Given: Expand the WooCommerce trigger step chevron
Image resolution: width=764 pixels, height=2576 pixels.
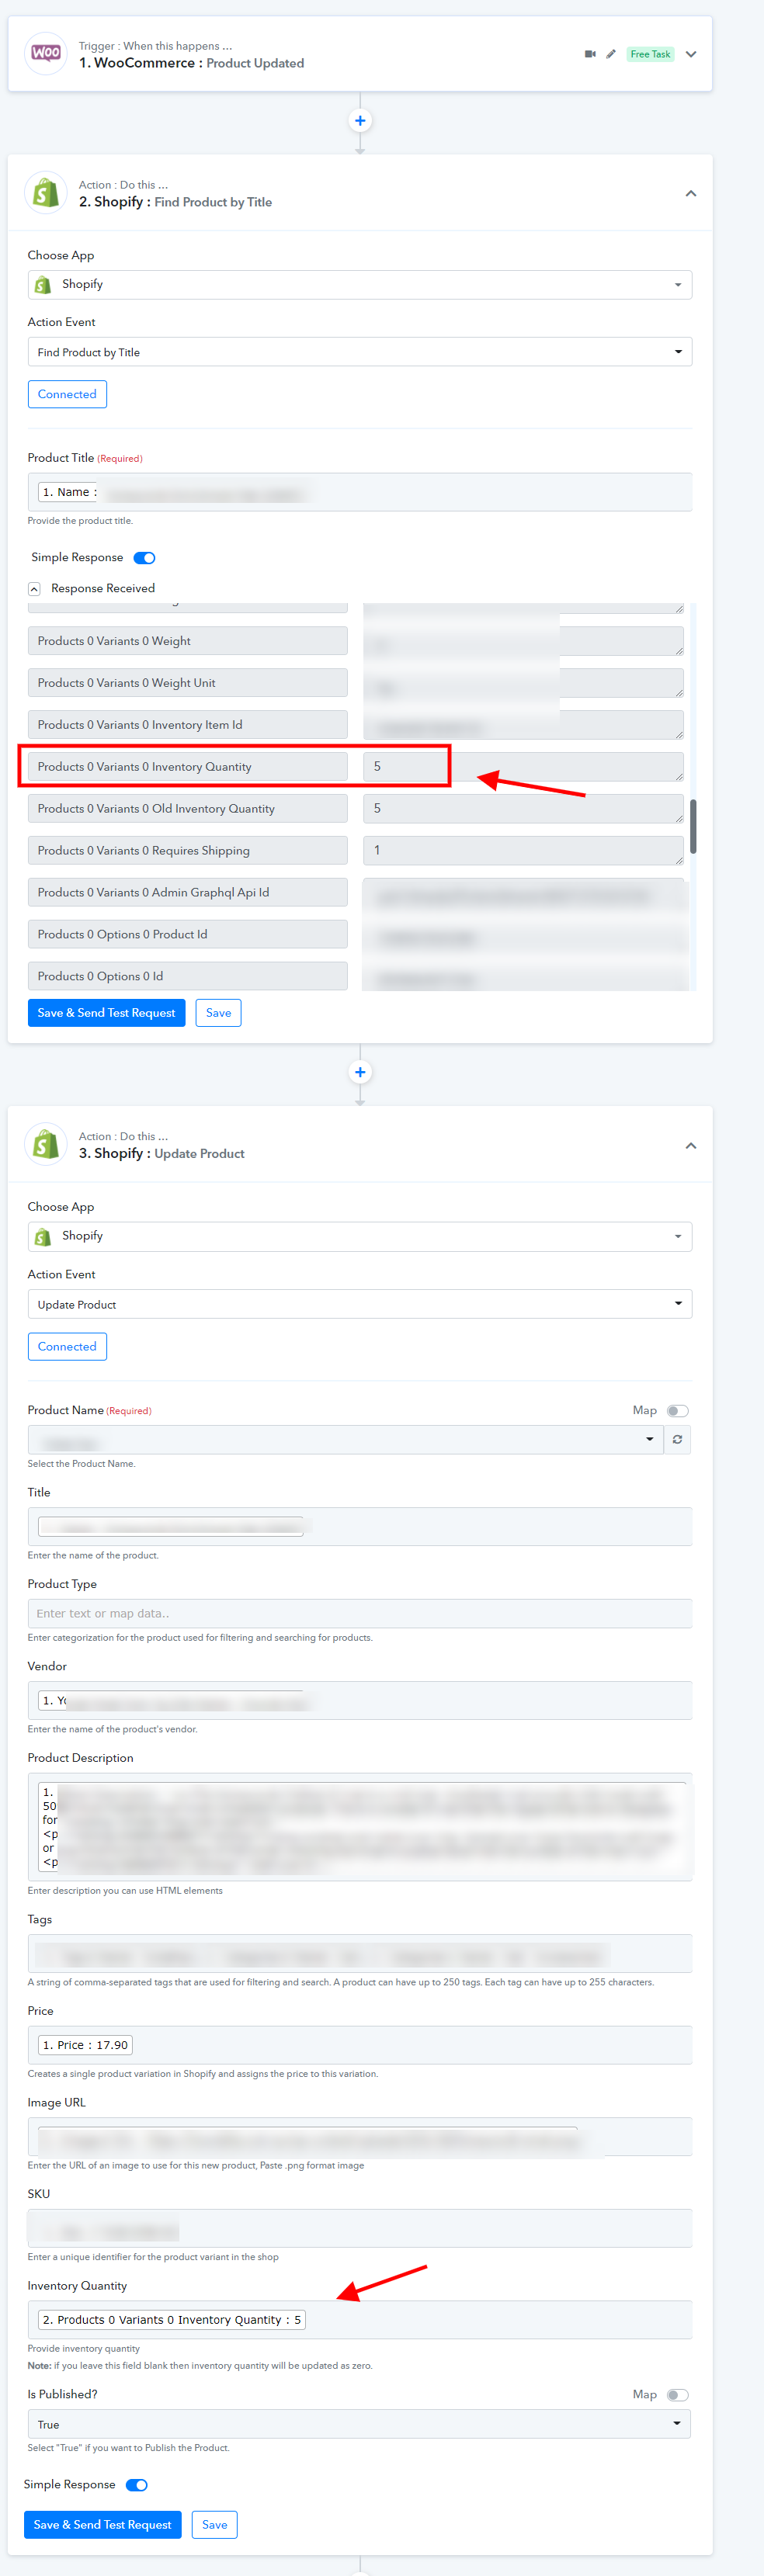Looking at the screenshot, I should pyautogui.click(x=691, y=54).
